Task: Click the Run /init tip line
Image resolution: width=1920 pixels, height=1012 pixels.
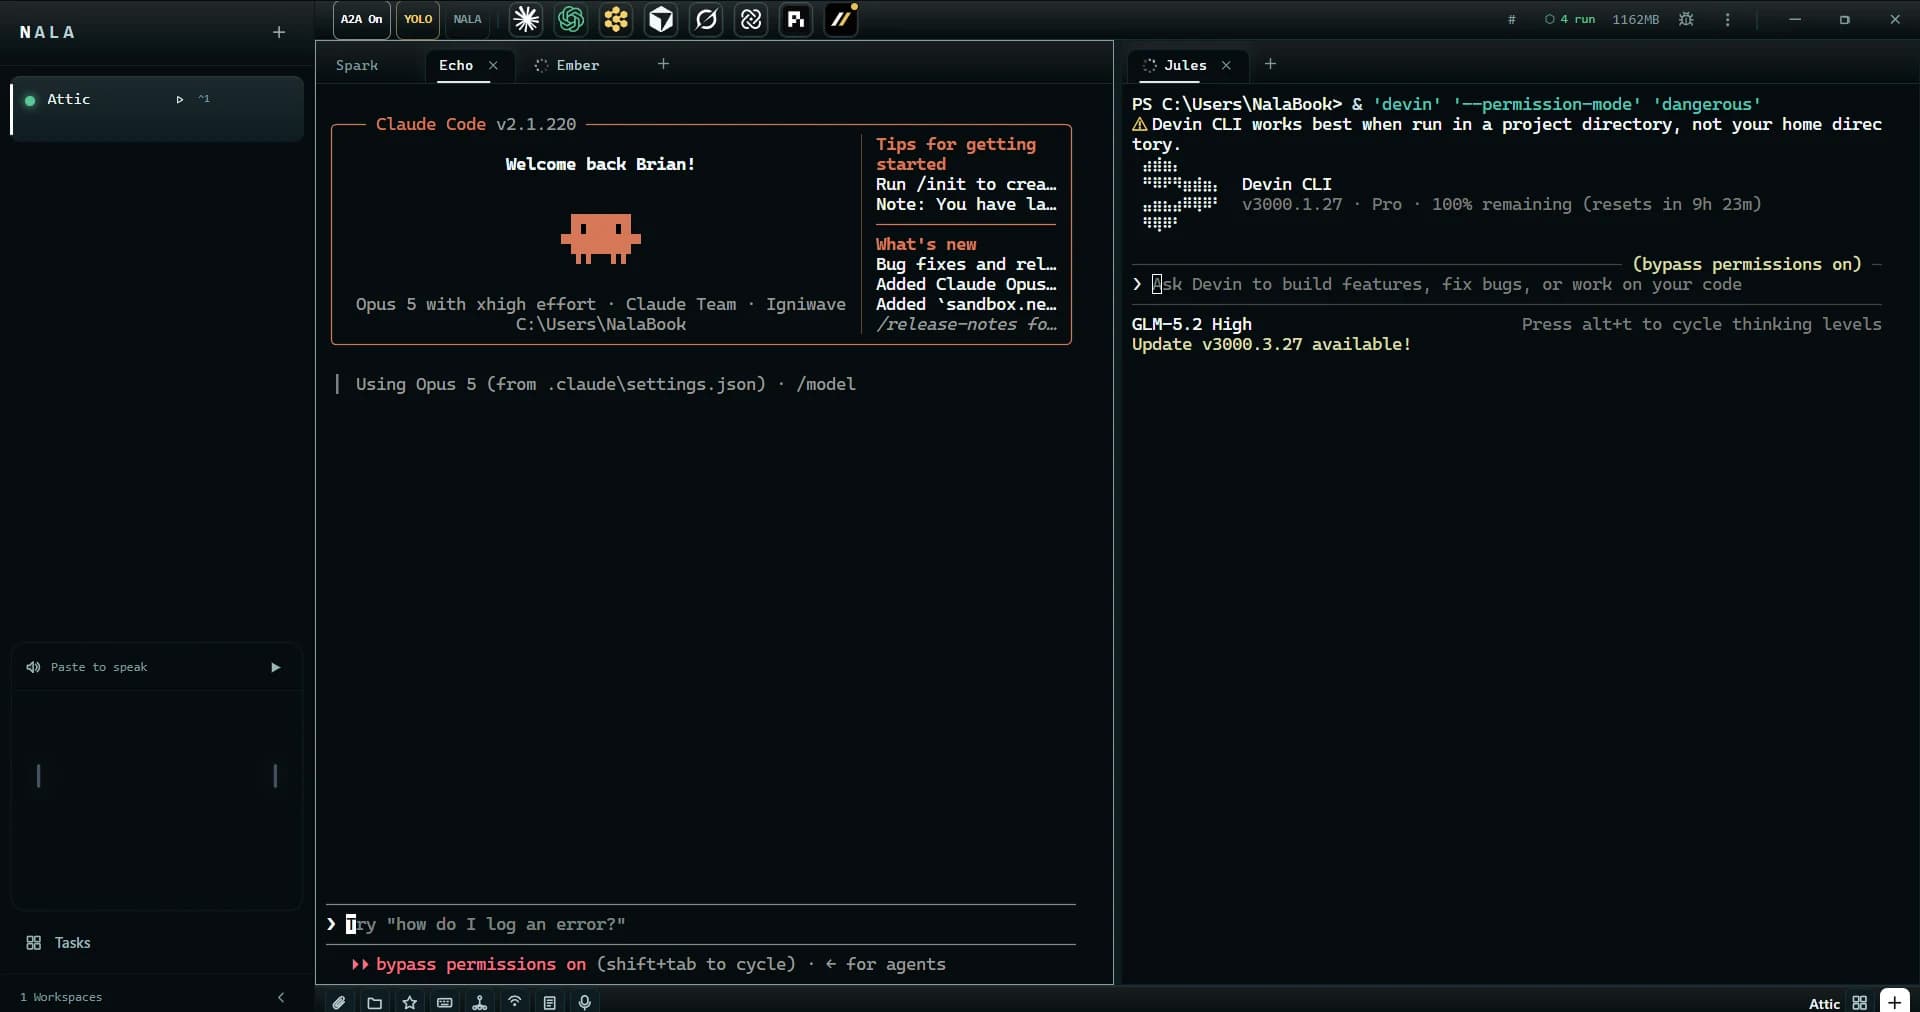Action: [x=966, y=184]
